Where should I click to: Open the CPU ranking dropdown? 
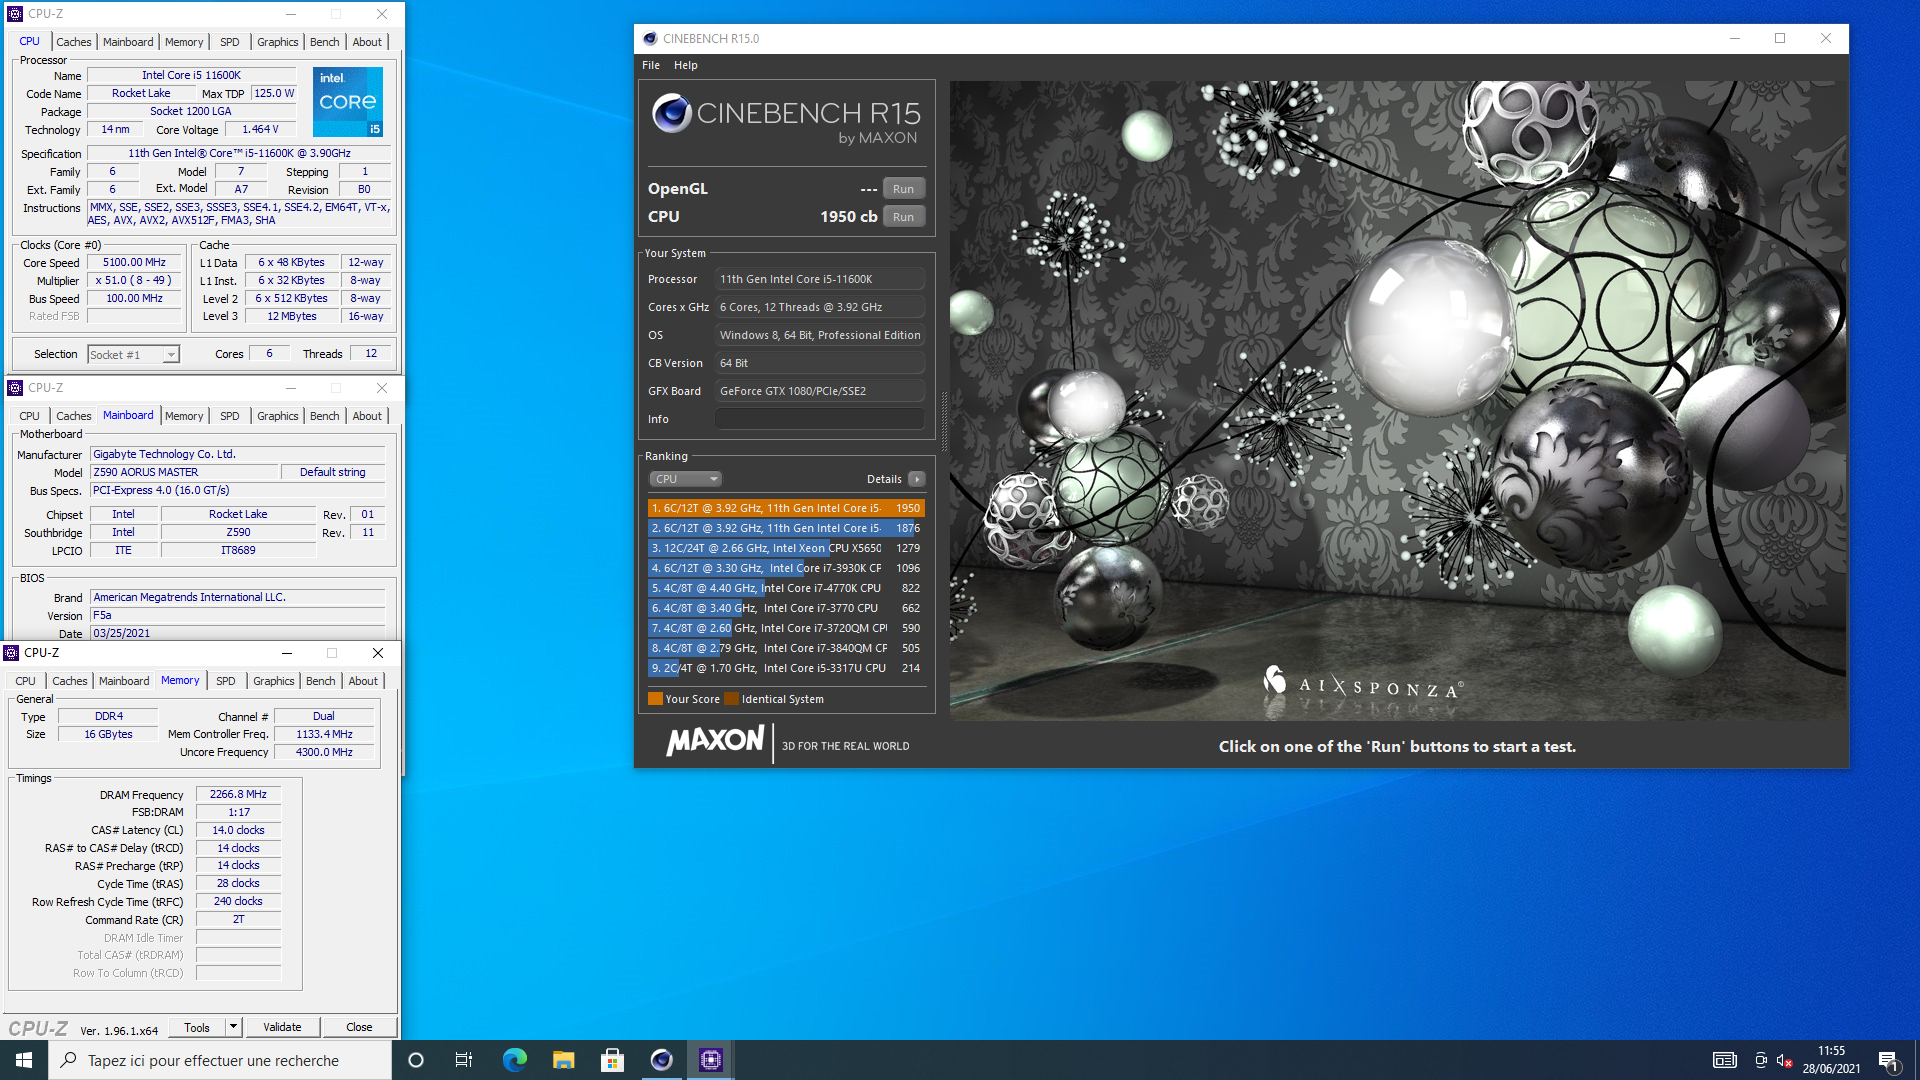[x=685, y=479]
